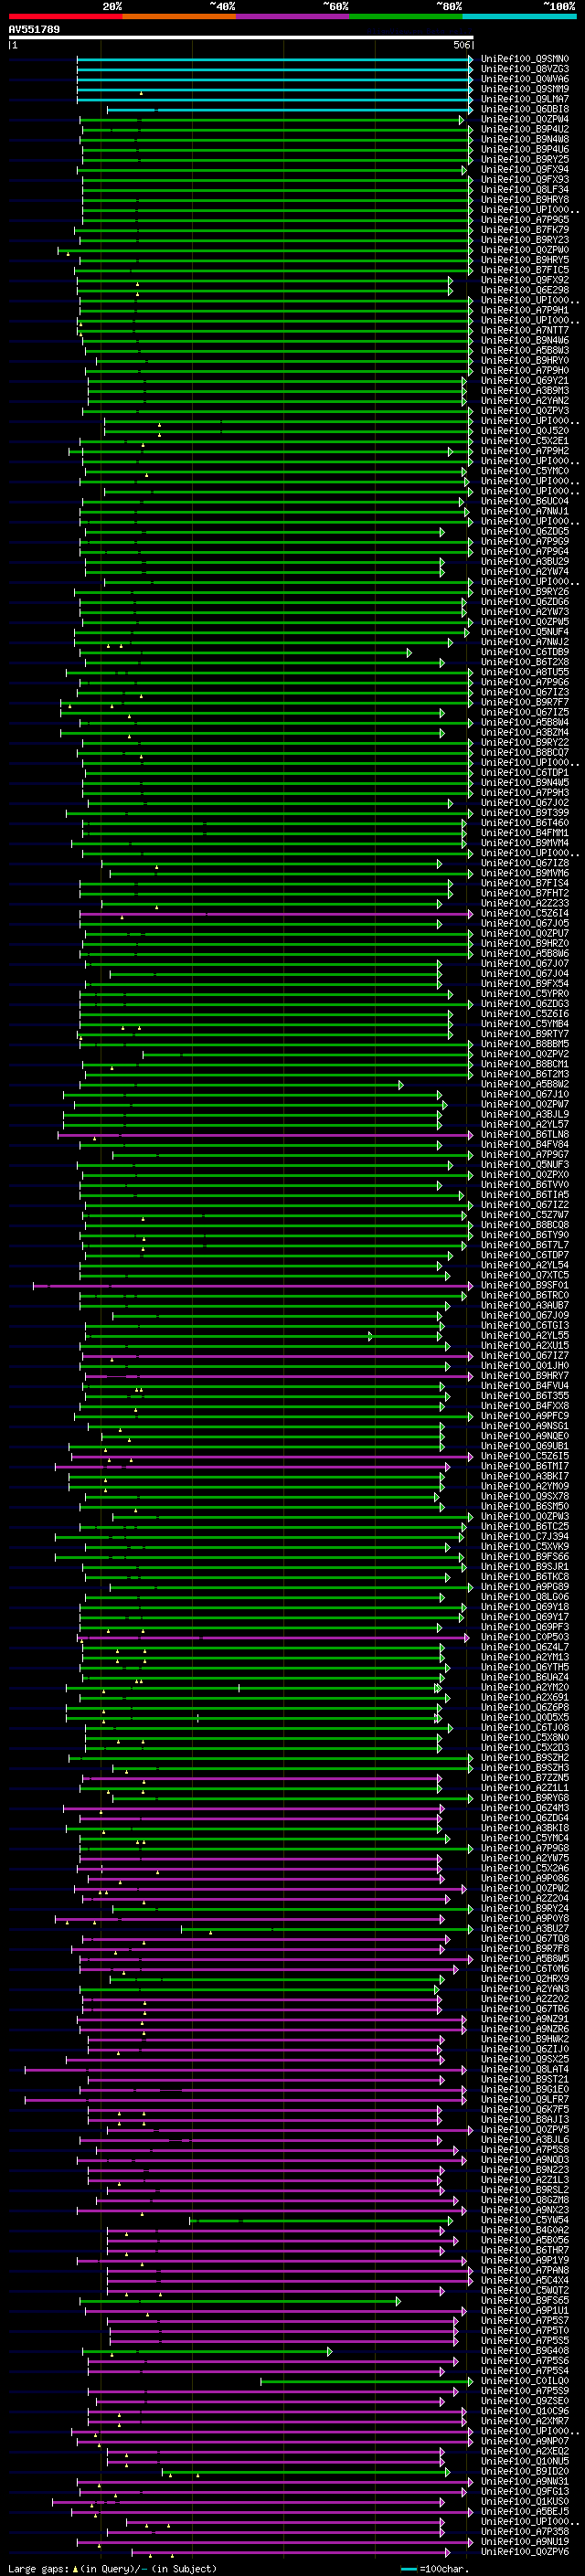Viewport: 585px width, 2576px height.
Task: Open hit UniRef100_B6TIA5
Action: click(524, 1195)
